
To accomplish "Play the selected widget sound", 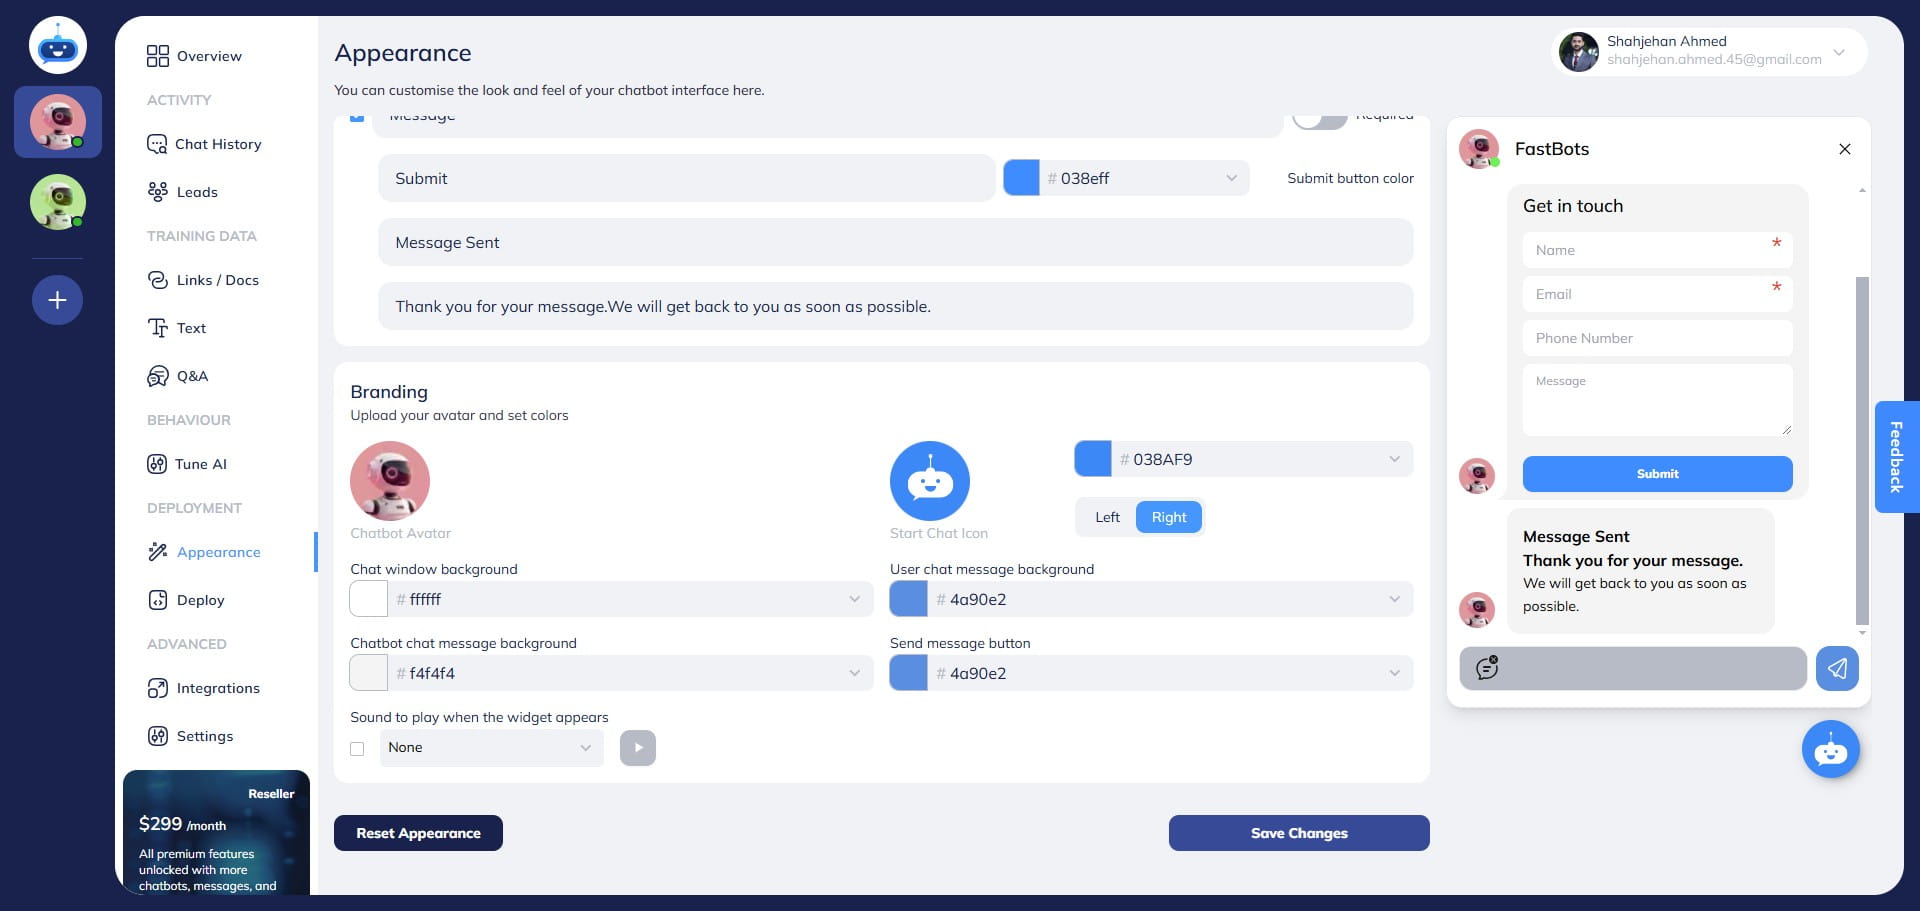I will pos(638,748).
